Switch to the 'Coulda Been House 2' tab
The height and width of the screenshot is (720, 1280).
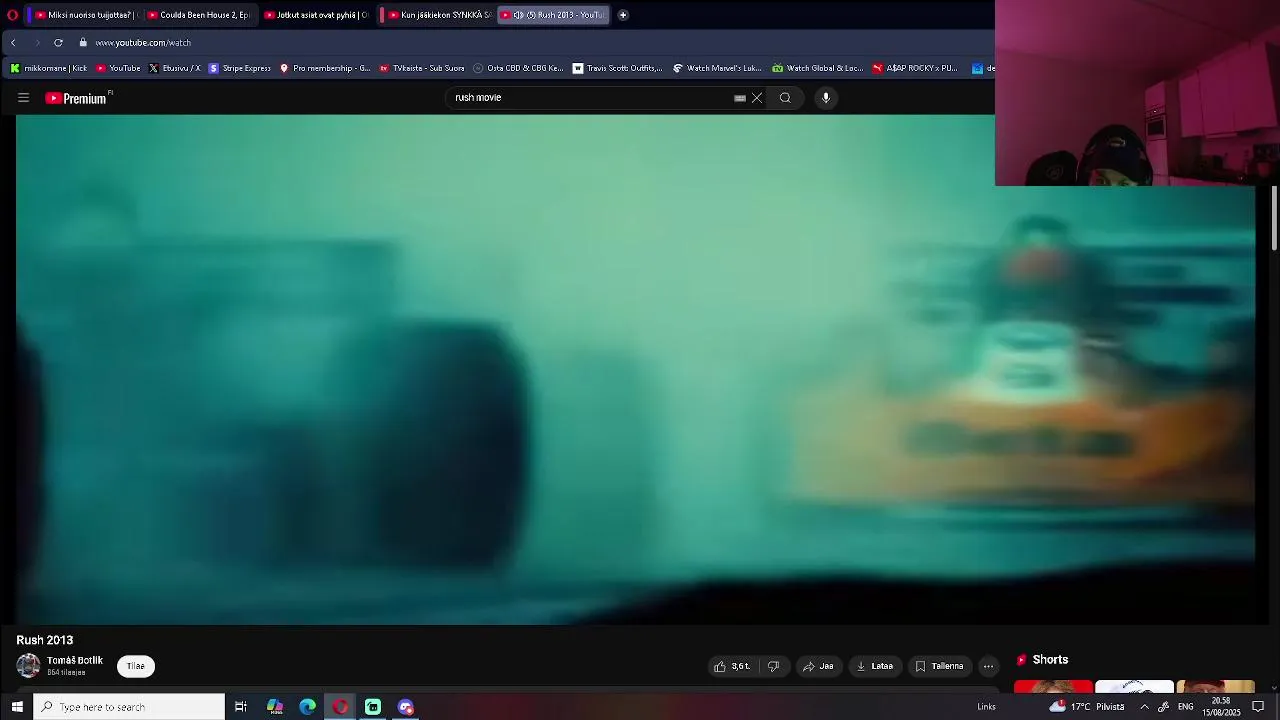point(199,15)
